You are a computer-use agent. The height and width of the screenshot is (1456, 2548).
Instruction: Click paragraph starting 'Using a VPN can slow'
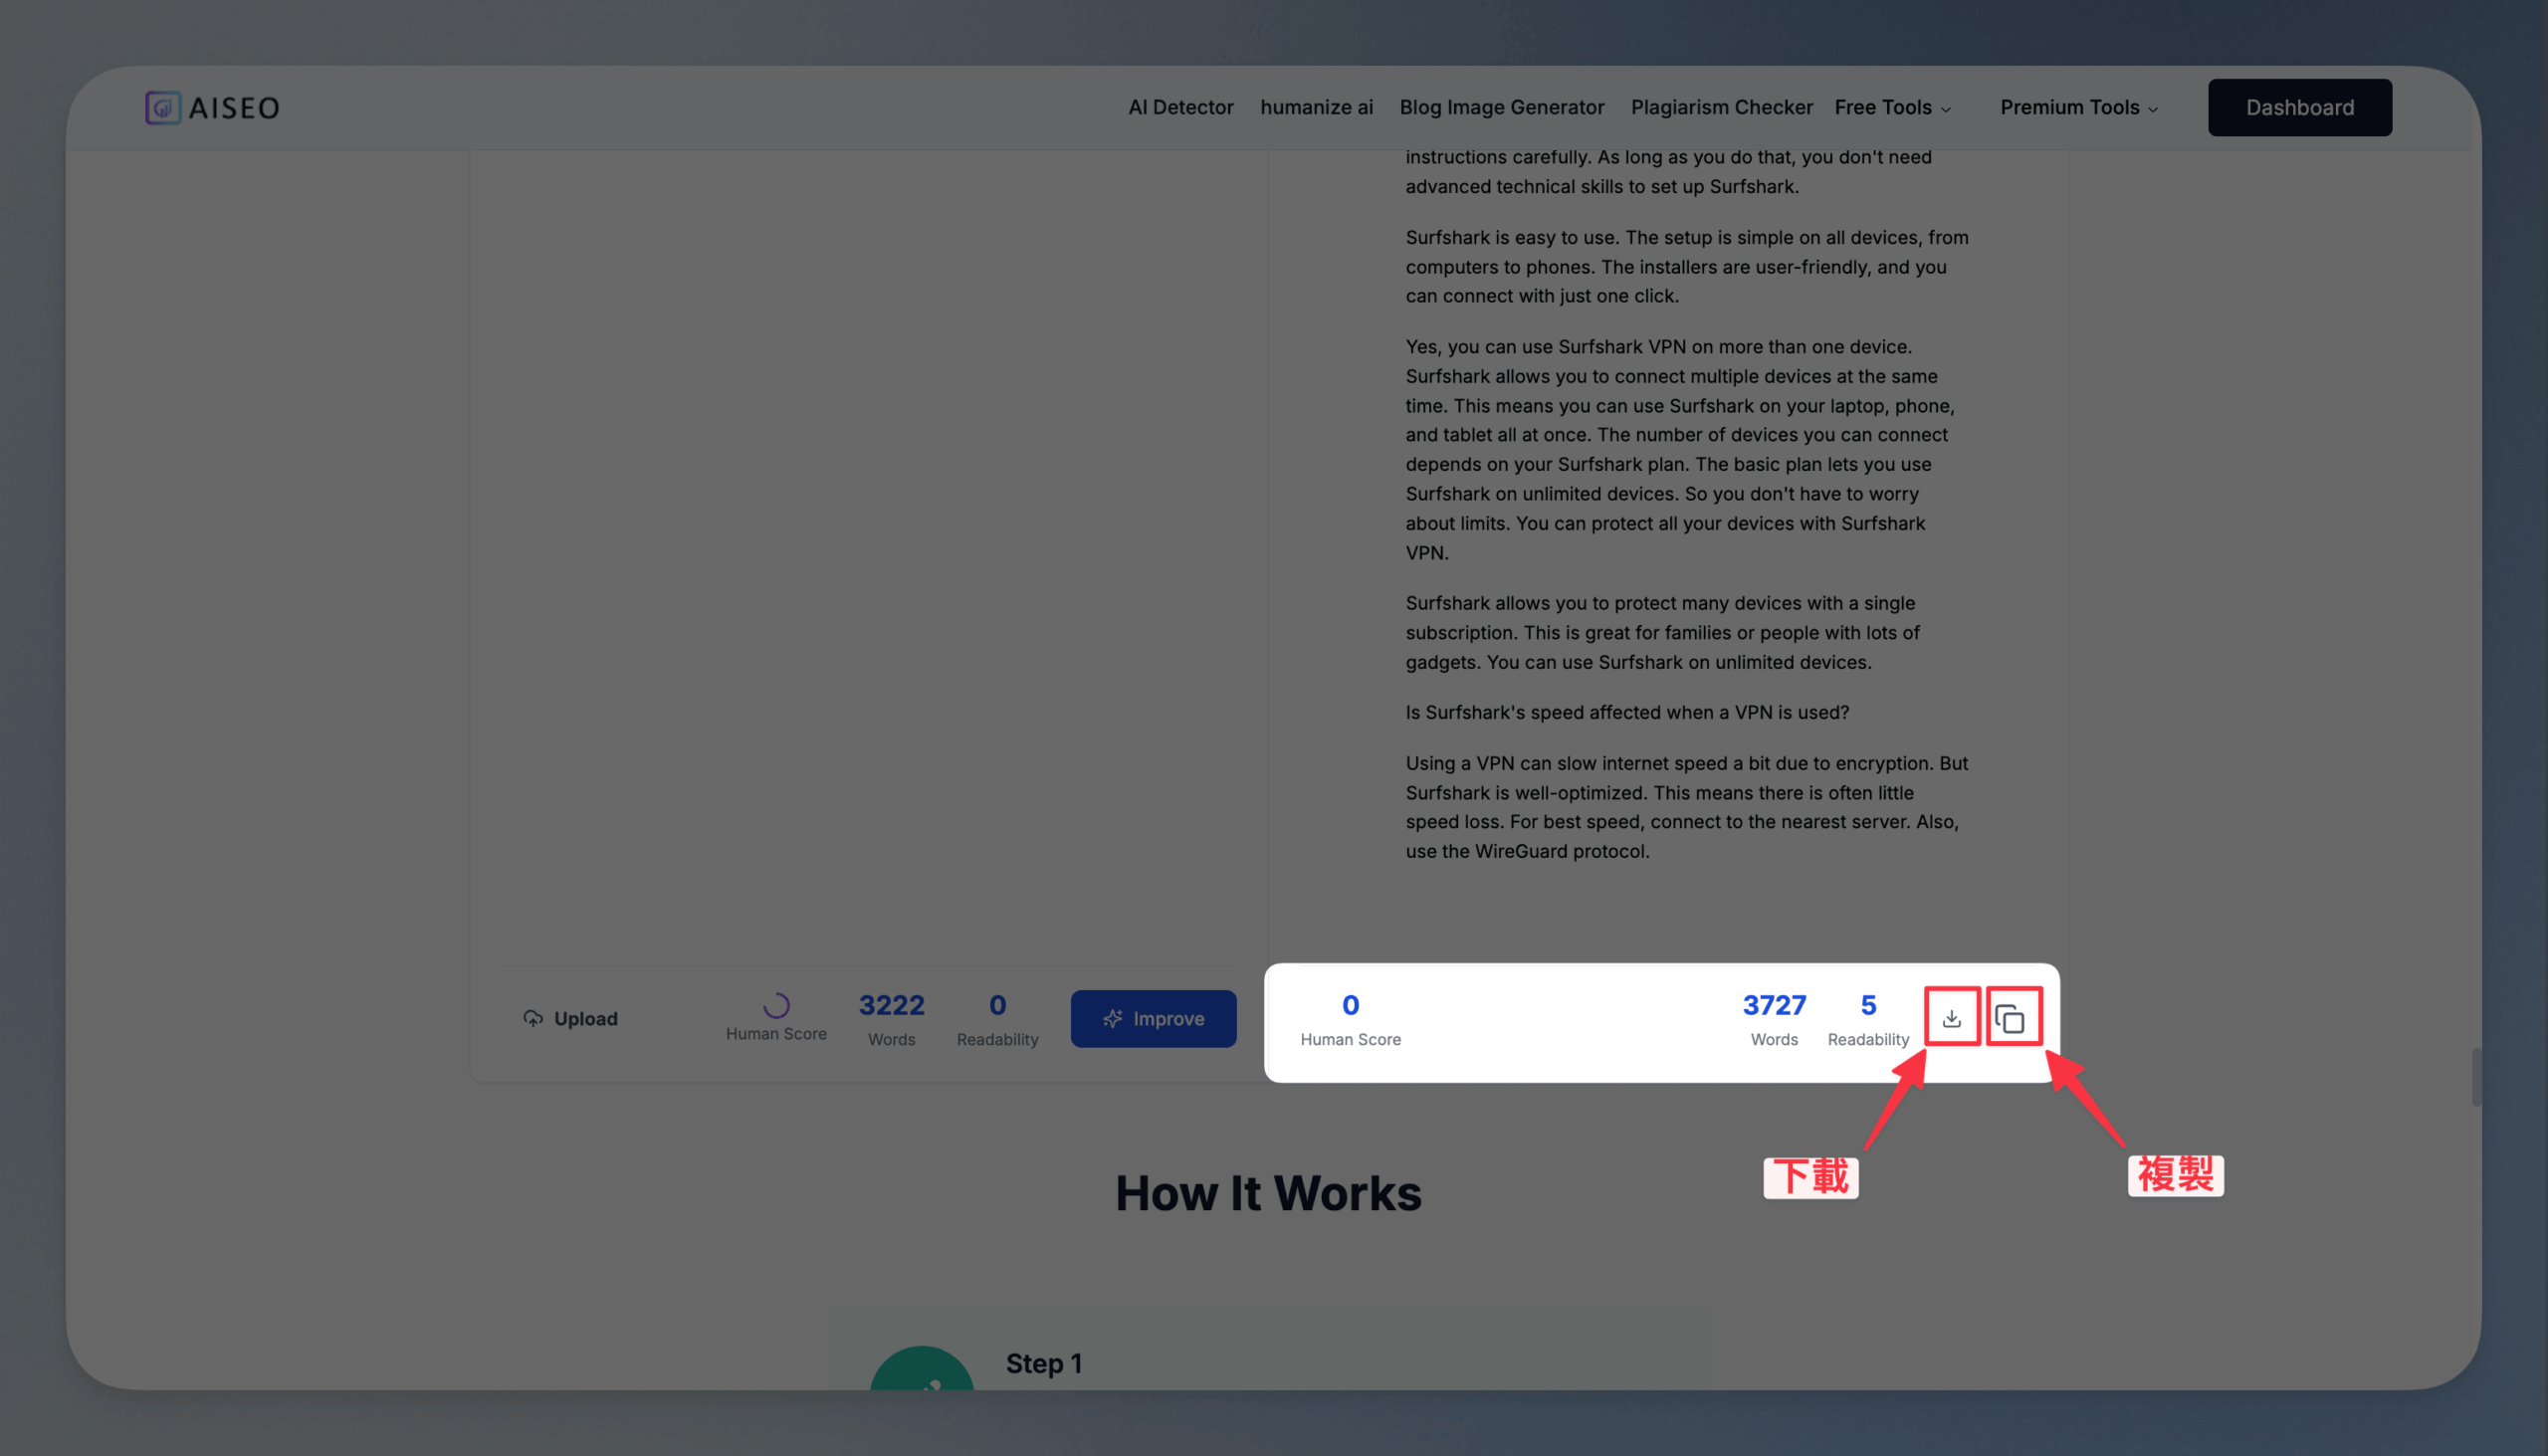[x=1686, y=807]
